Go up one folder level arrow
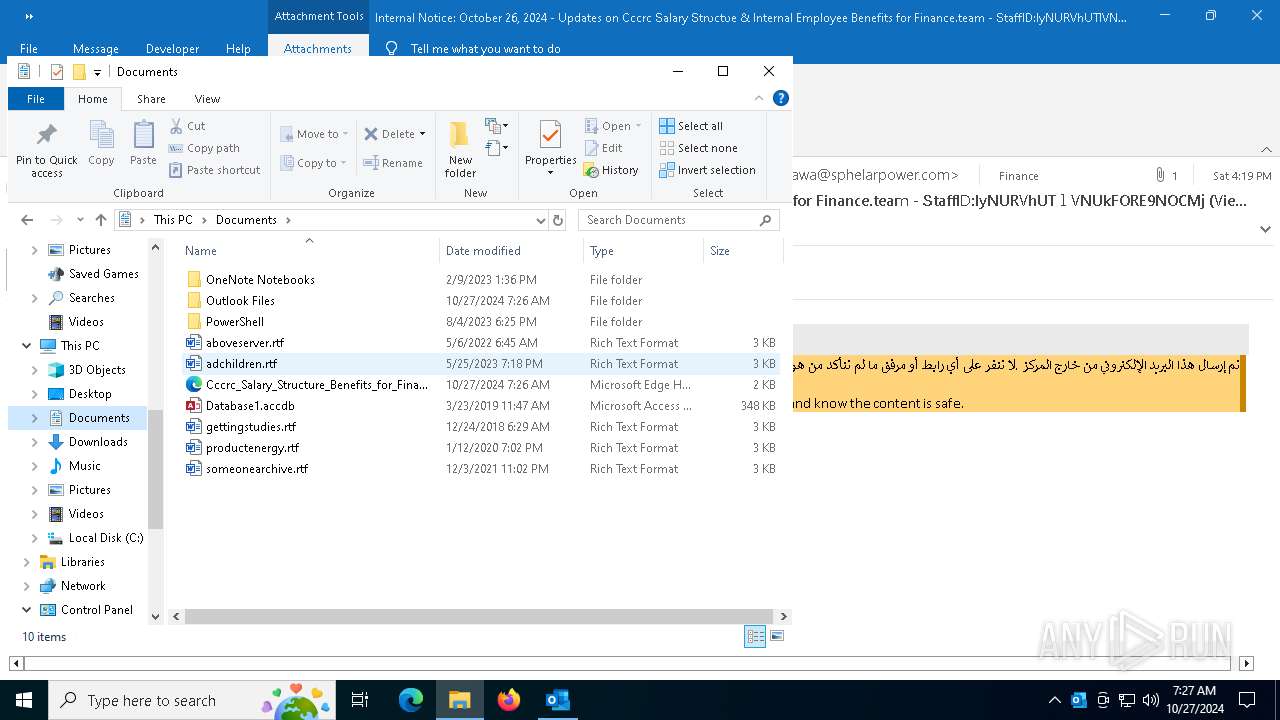Viewport: 1280px width, 720px height. tap(100, 220)
